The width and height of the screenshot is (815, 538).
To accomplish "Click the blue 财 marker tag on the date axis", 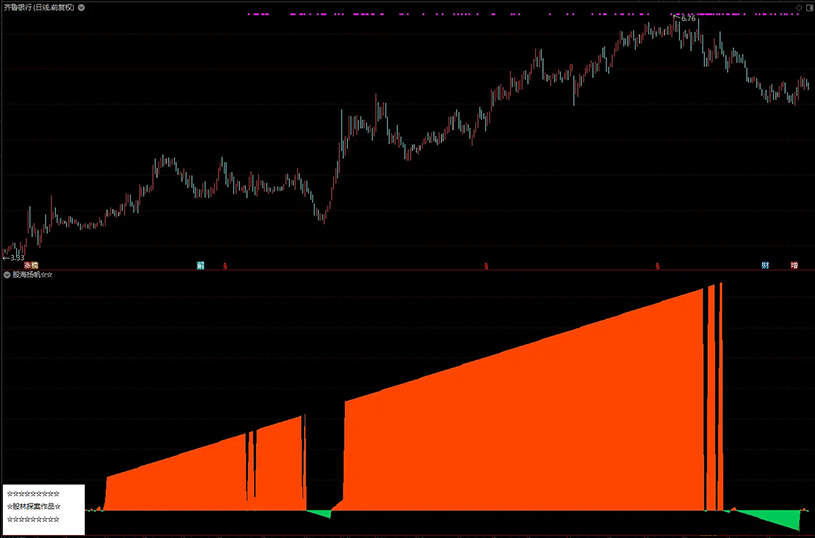I will click(x=765, y=265).
